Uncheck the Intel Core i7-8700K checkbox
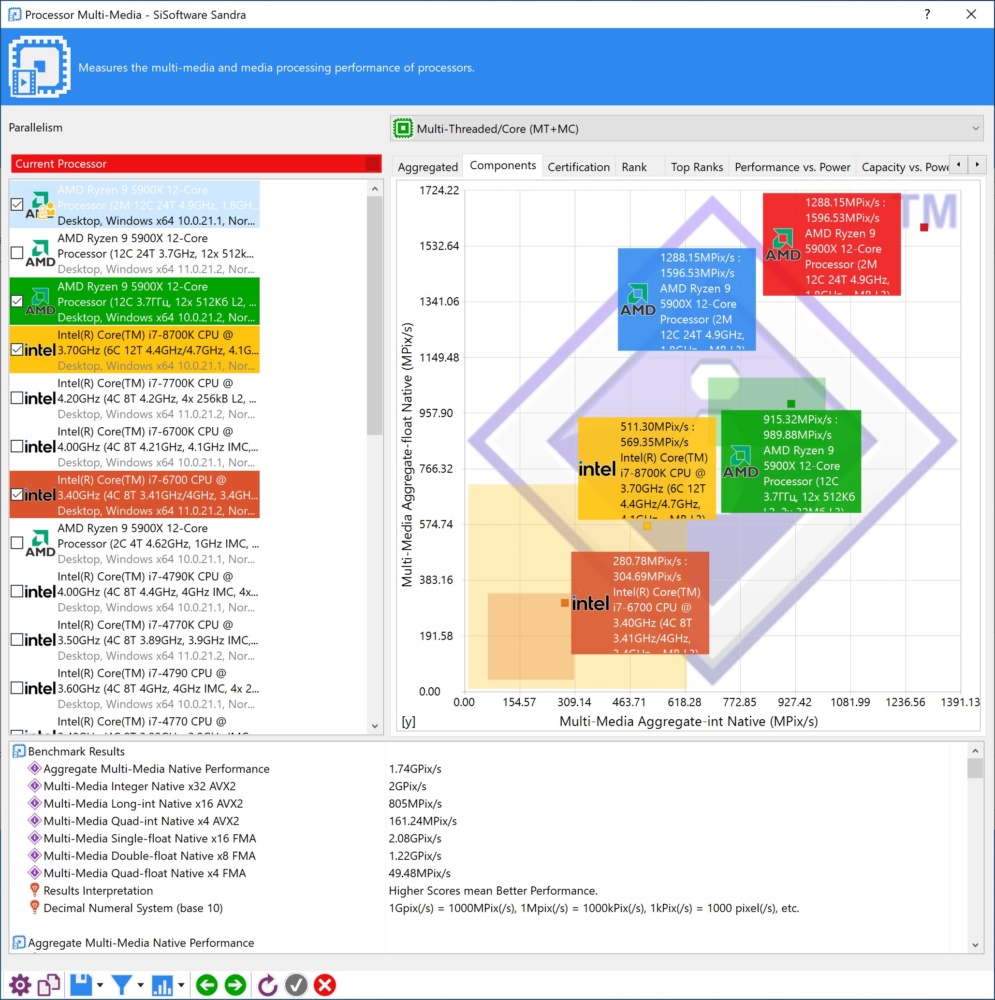The width and height of the screenshot is (995, 1000). (17, 349)
